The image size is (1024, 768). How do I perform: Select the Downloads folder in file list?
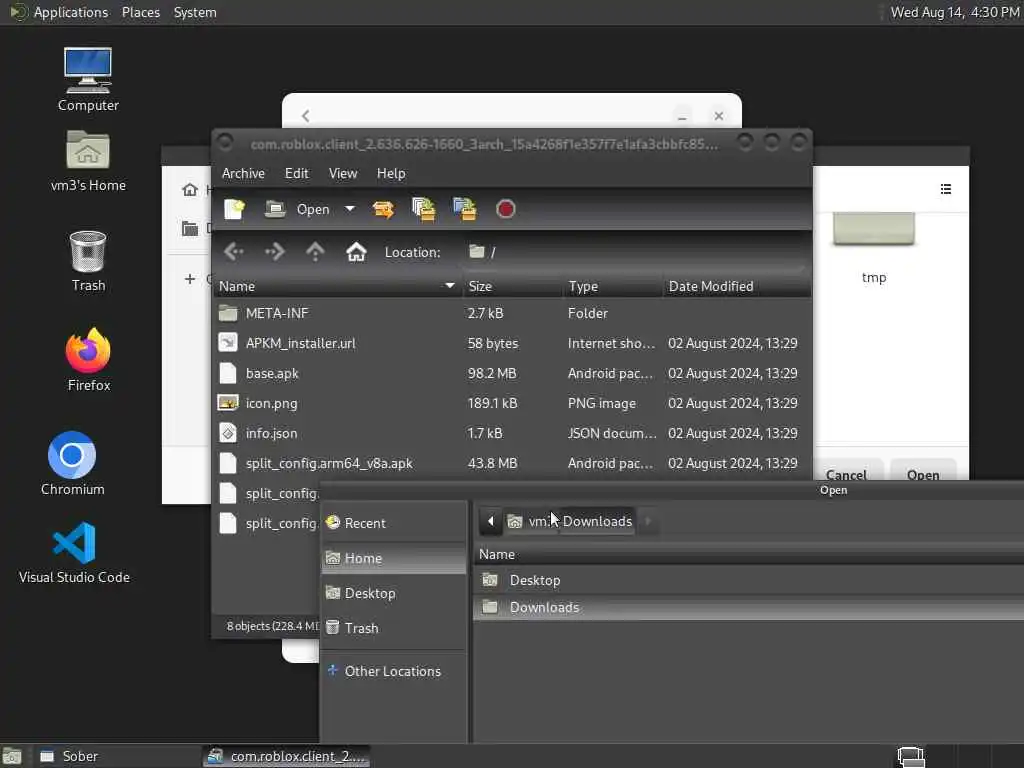coord(748,607)
